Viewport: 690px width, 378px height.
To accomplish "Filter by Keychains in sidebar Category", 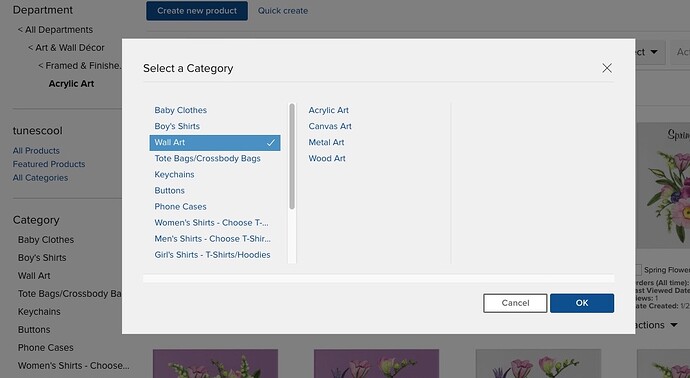I will tap(39, 312).
